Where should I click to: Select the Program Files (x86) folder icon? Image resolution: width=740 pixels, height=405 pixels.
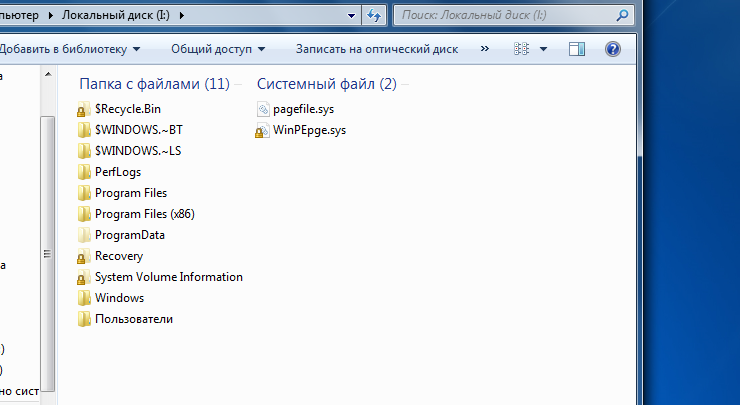click(x=84, y=214)
